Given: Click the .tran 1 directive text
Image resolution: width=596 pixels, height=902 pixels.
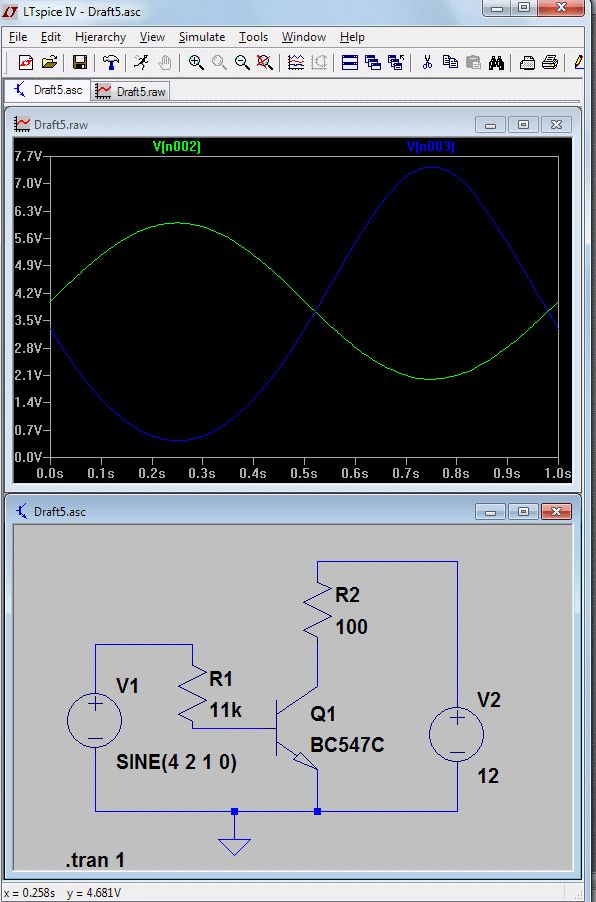Looking at the screenshot, I should tap(95, 861).
